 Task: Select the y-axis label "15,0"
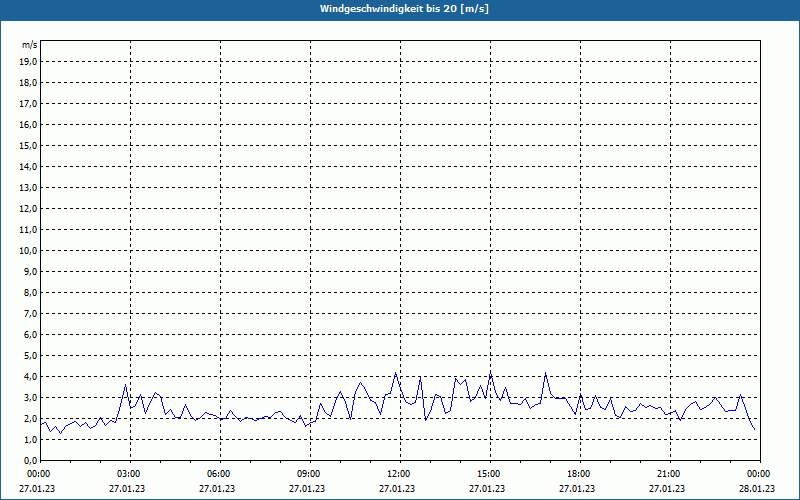point(29,145)
